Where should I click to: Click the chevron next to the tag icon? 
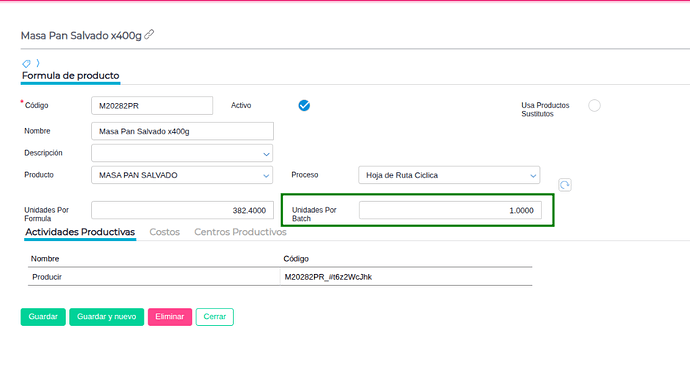click(38, 63)
